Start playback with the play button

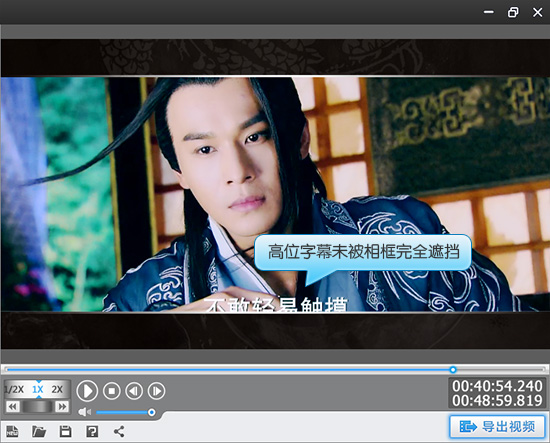(x=87, y=391)
